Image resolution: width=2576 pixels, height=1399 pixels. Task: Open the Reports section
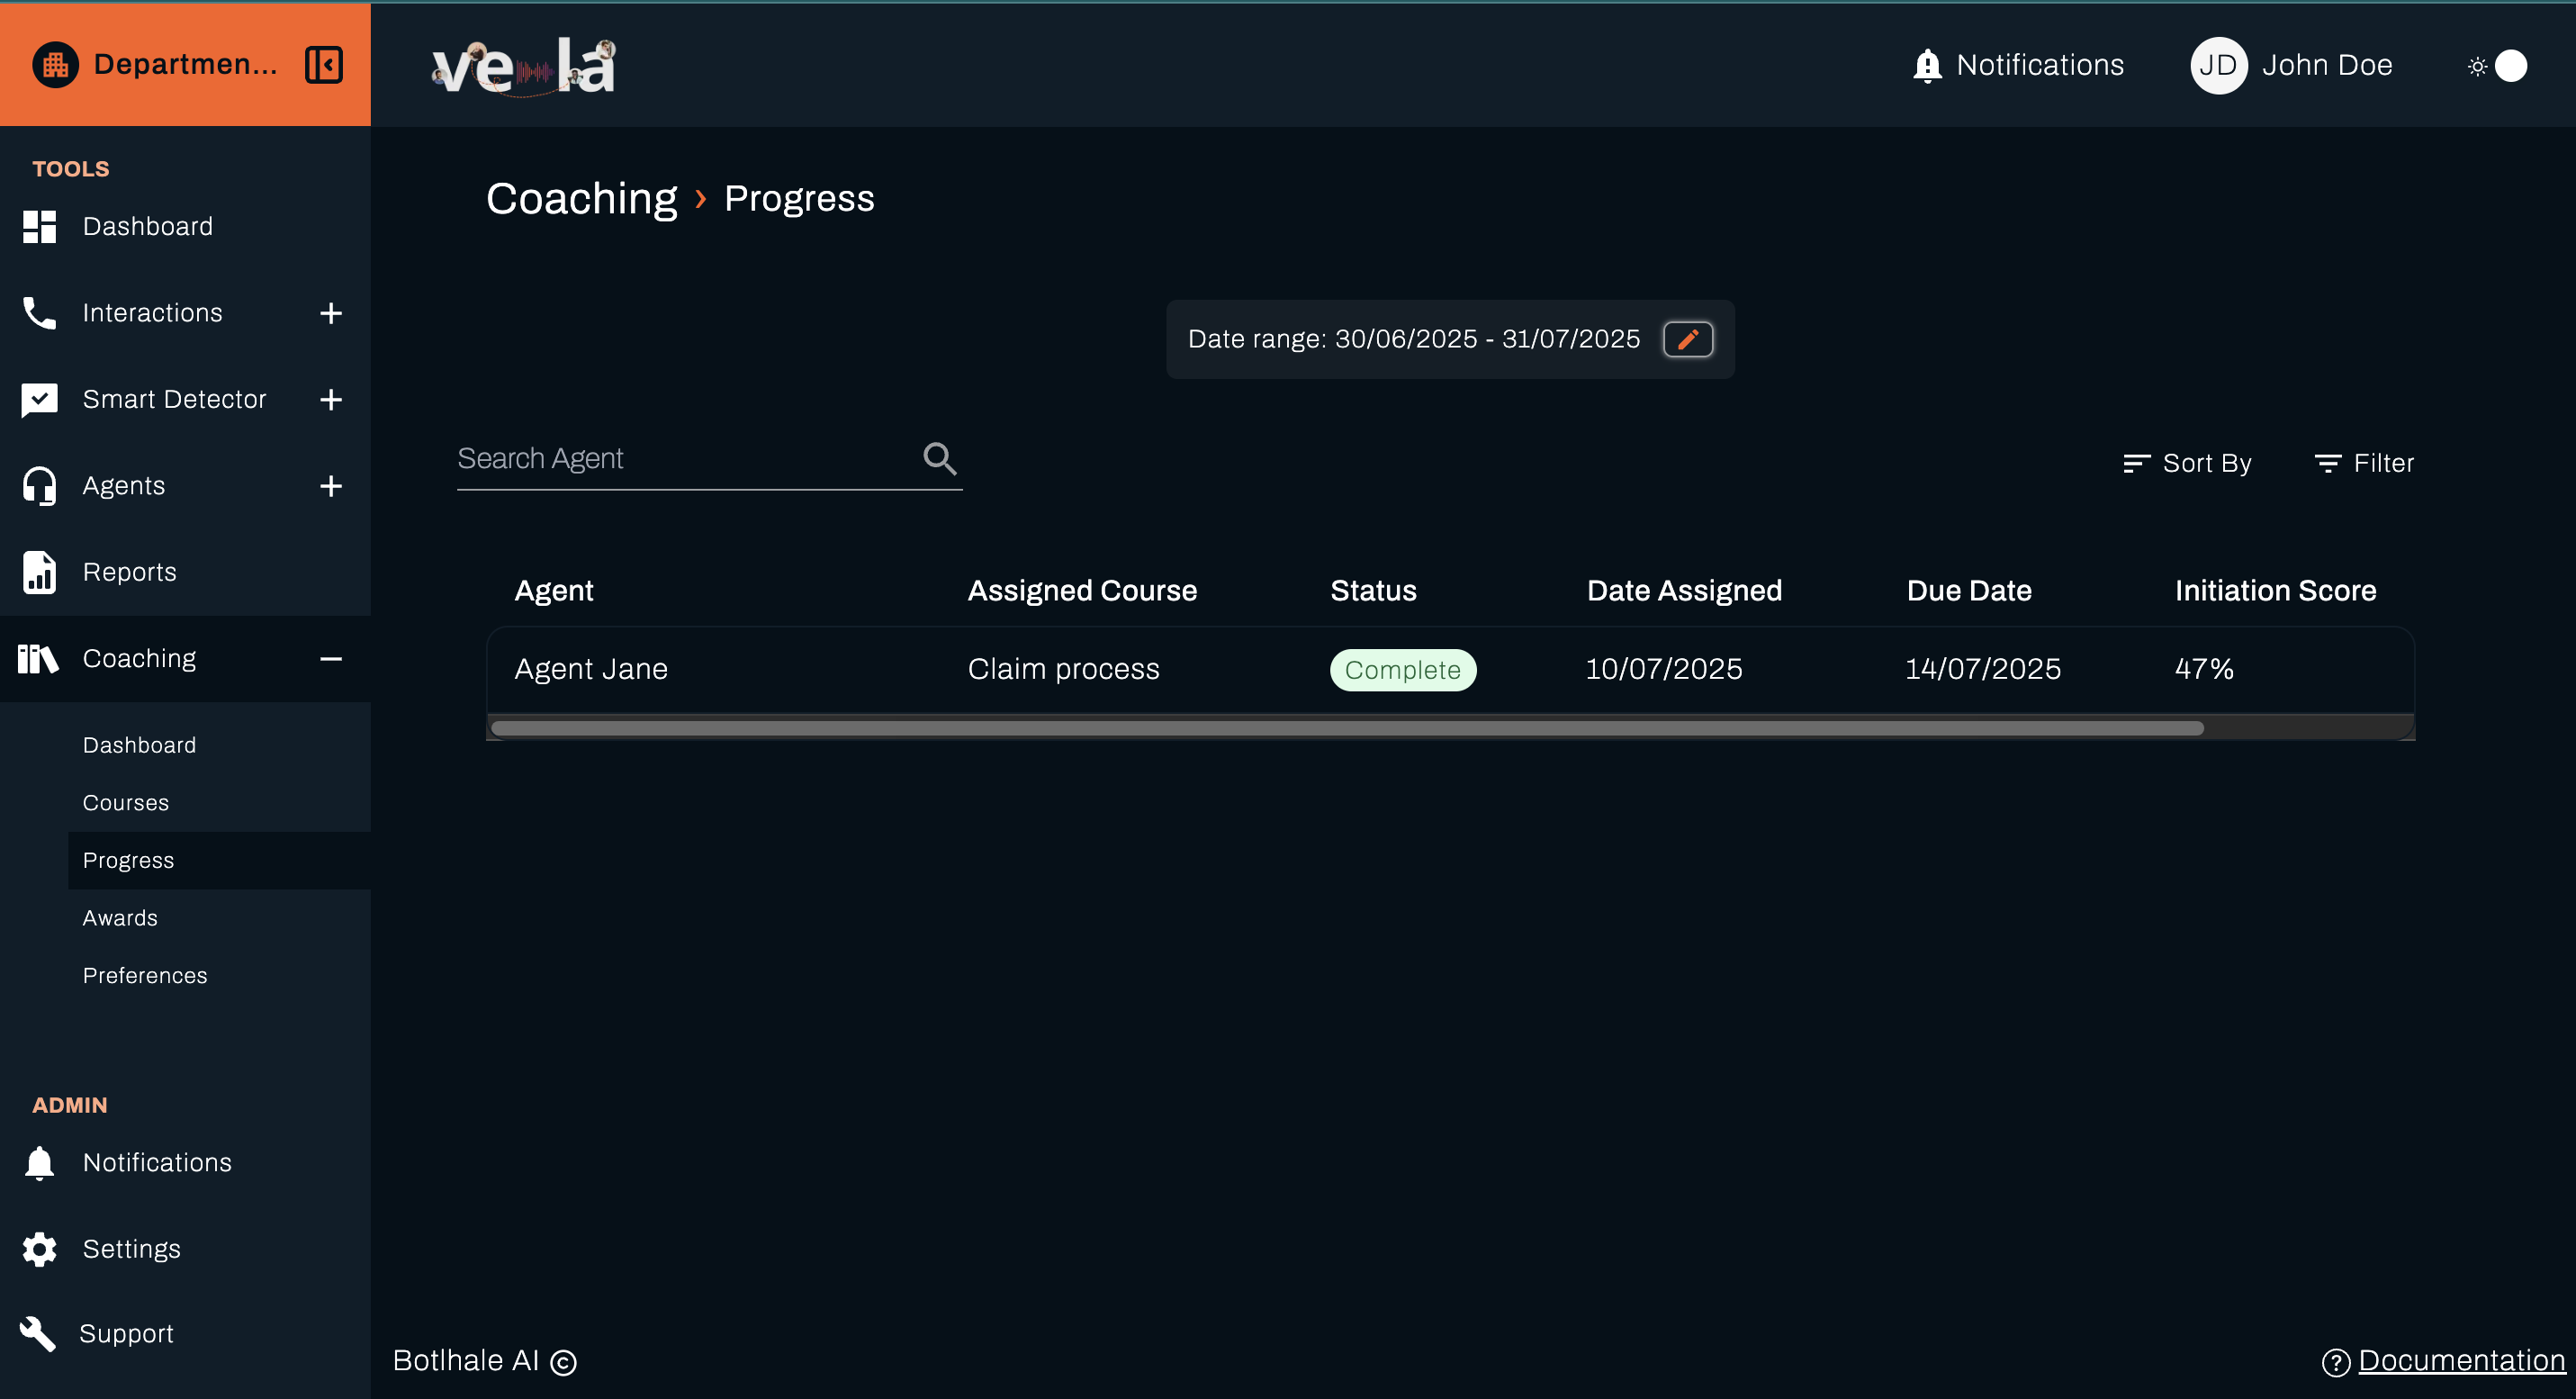pos(129,571)
